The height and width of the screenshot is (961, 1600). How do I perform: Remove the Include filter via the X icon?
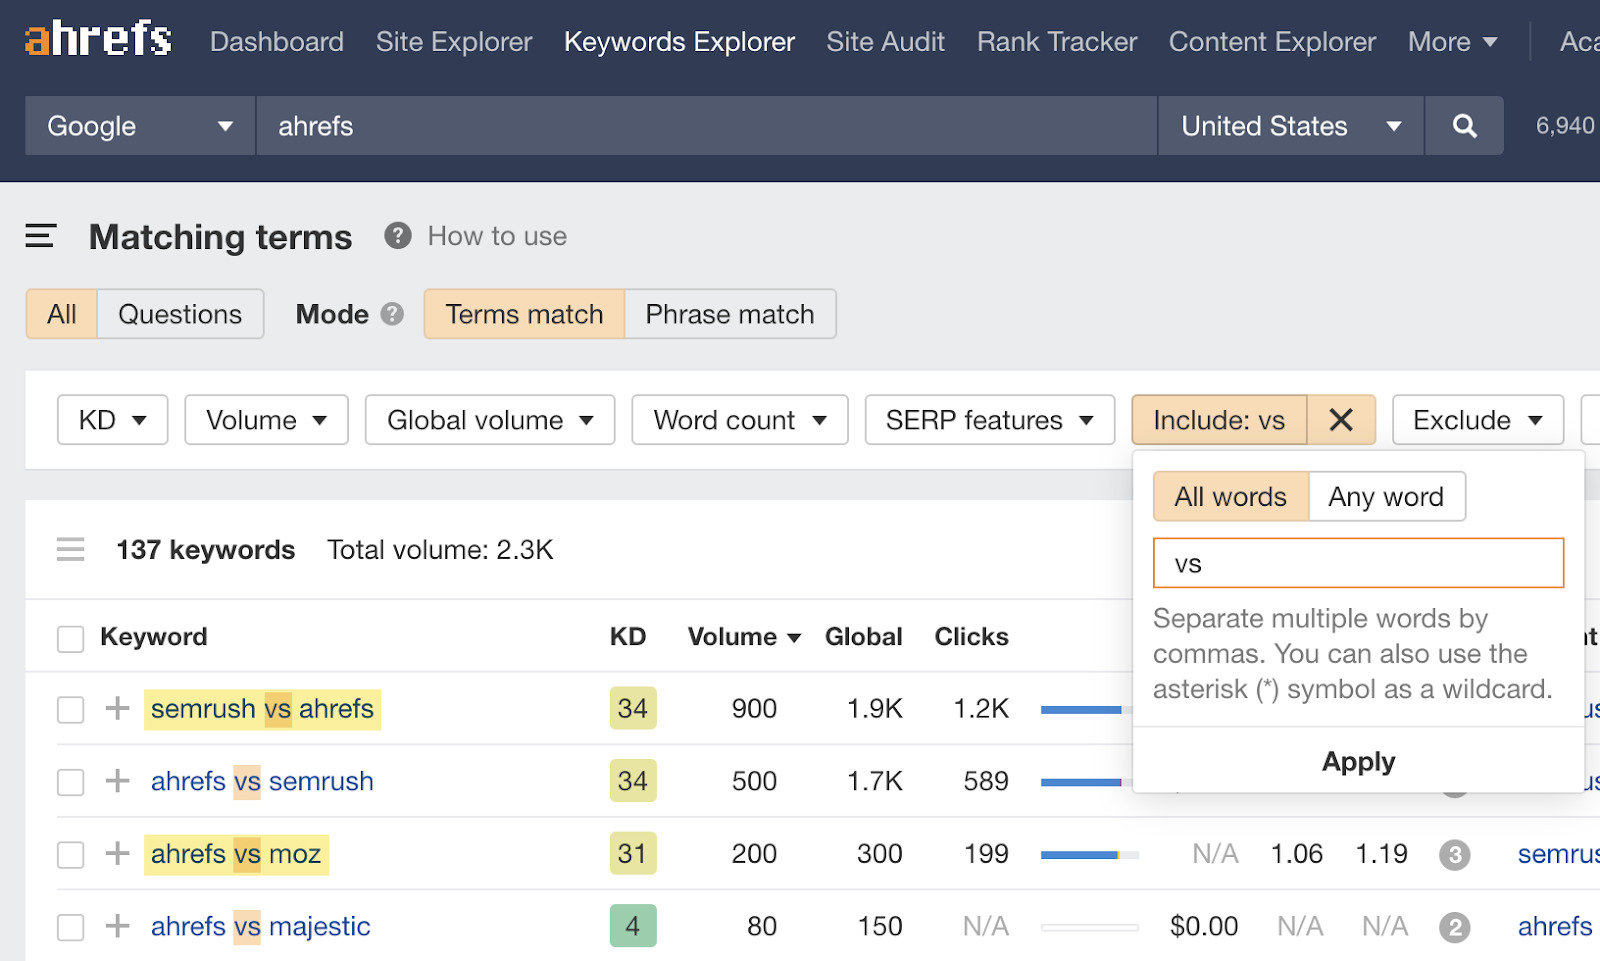(x=1340, y=420)
